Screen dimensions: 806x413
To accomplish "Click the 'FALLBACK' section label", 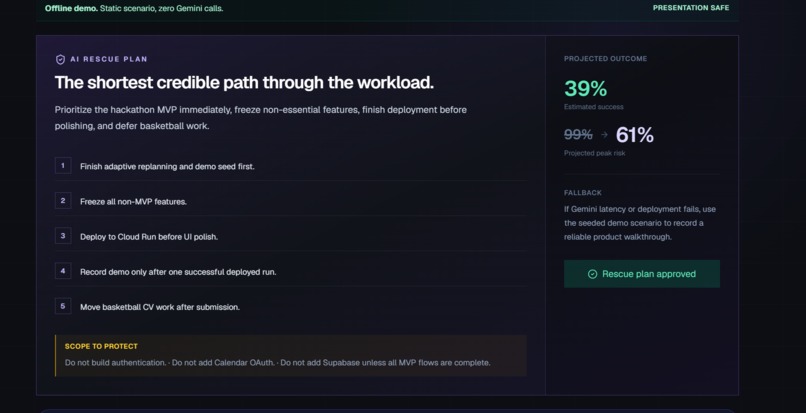I will point(583,192).
